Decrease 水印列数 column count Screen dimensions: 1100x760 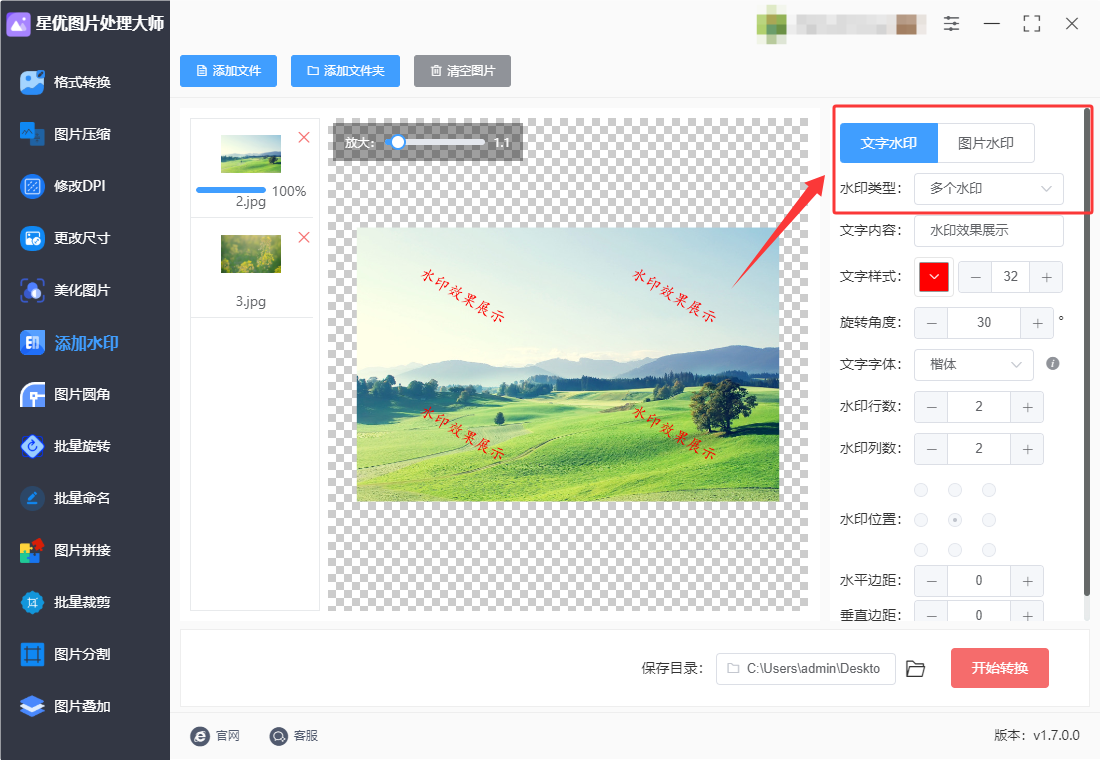pos(931,449)
